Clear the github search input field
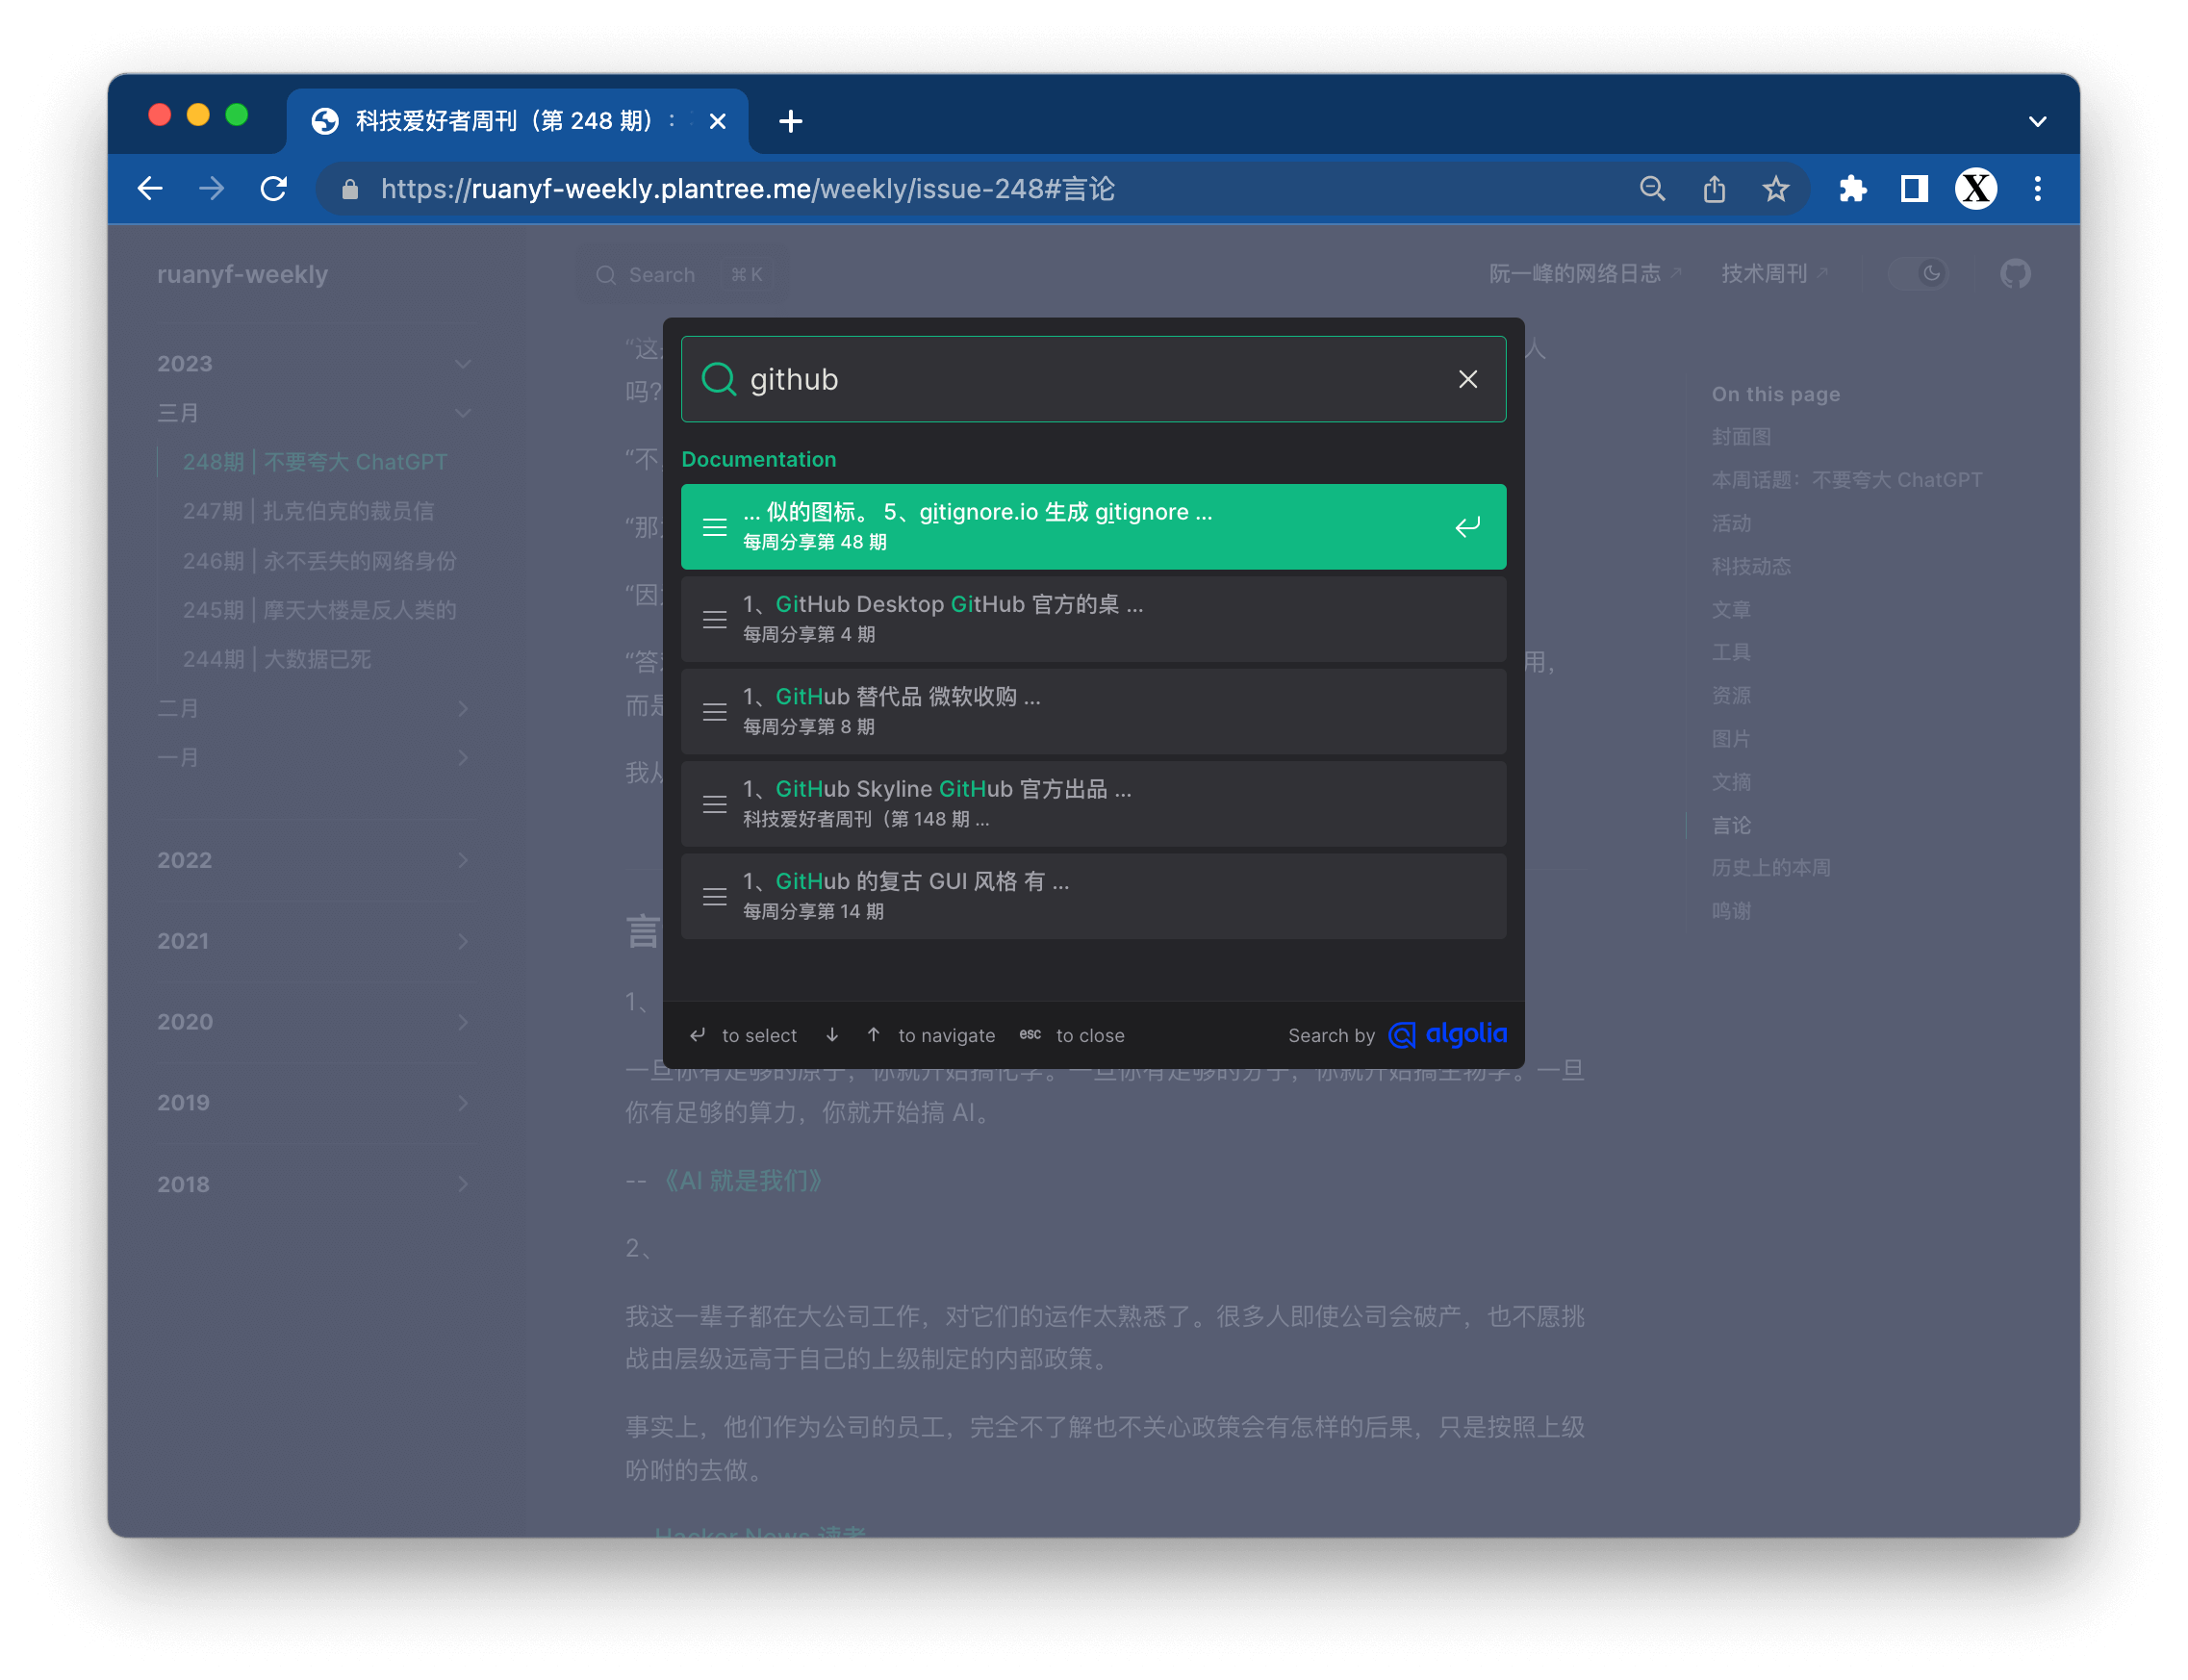 (1468, 377)
